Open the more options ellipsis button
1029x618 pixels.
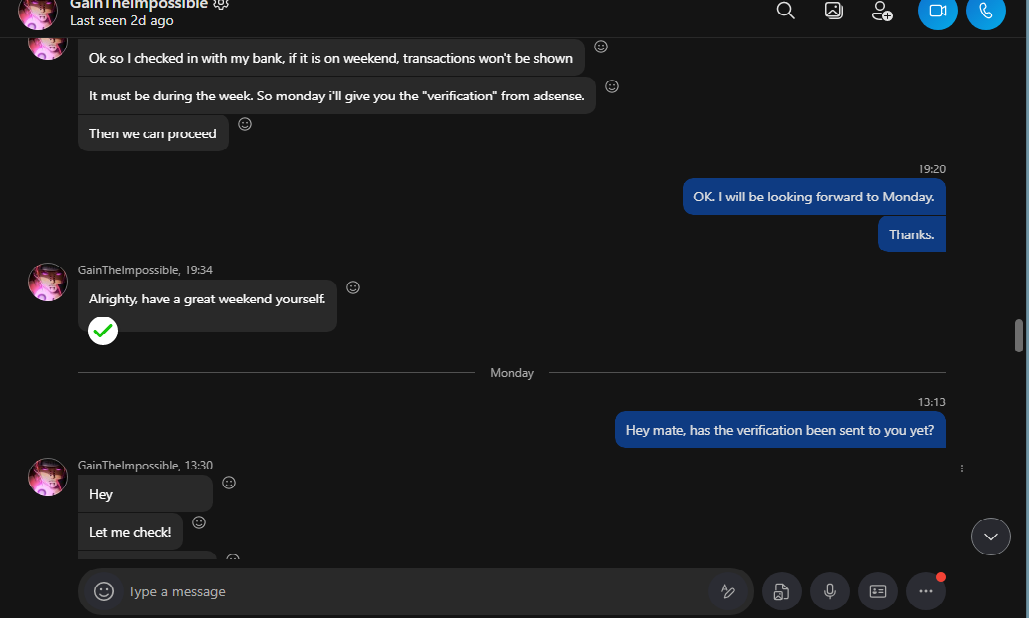[925, 591]
